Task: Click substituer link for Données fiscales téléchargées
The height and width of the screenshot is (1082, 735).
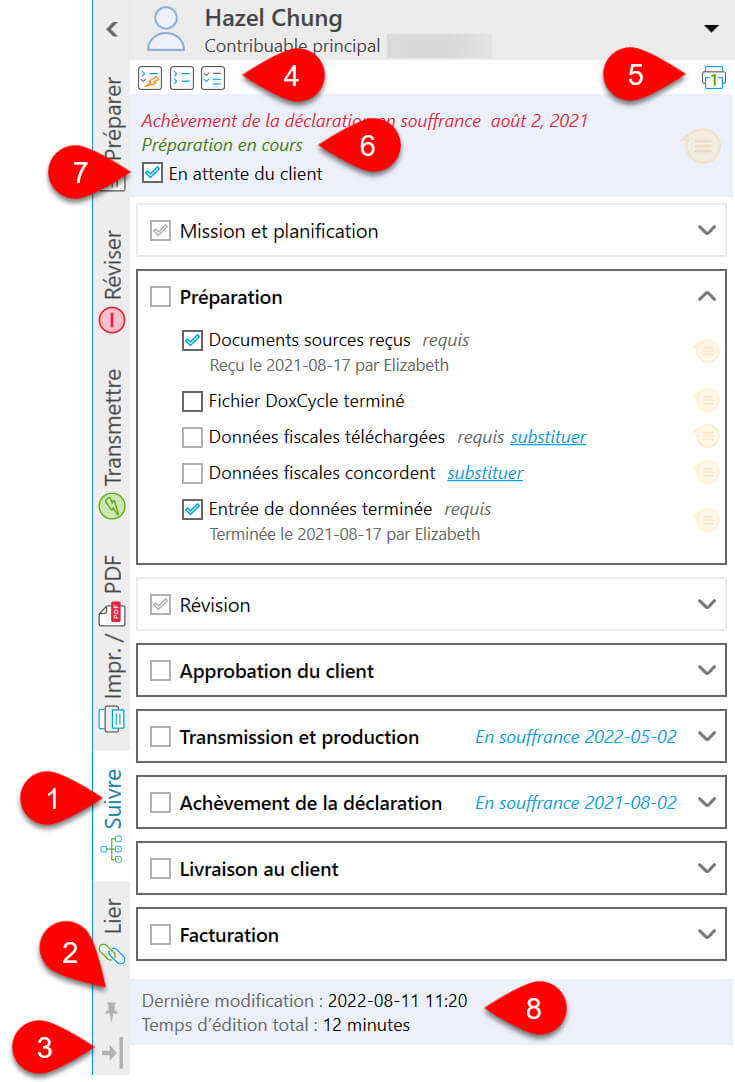Action: click(x=549, y=437)
